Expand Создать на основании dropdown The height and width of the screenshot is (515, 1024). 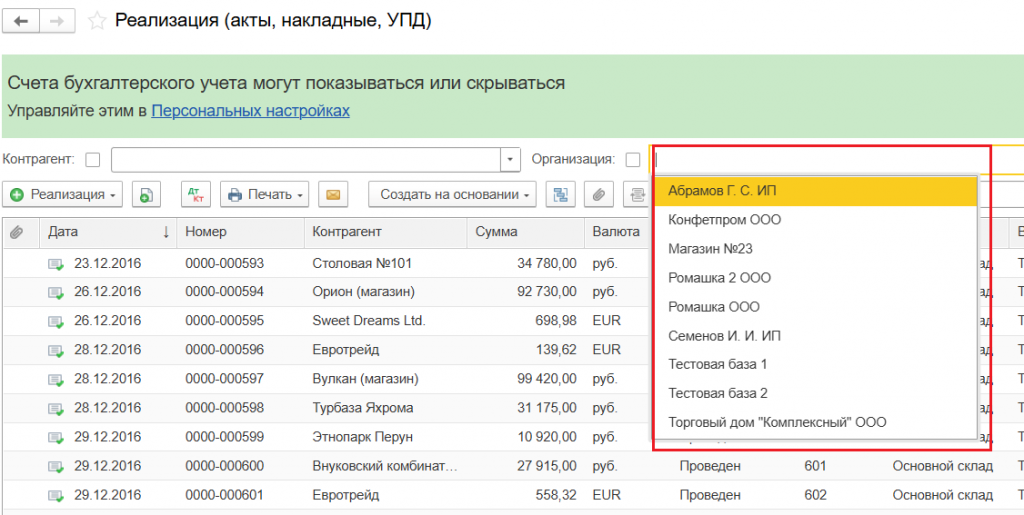(x=452, y=195)
